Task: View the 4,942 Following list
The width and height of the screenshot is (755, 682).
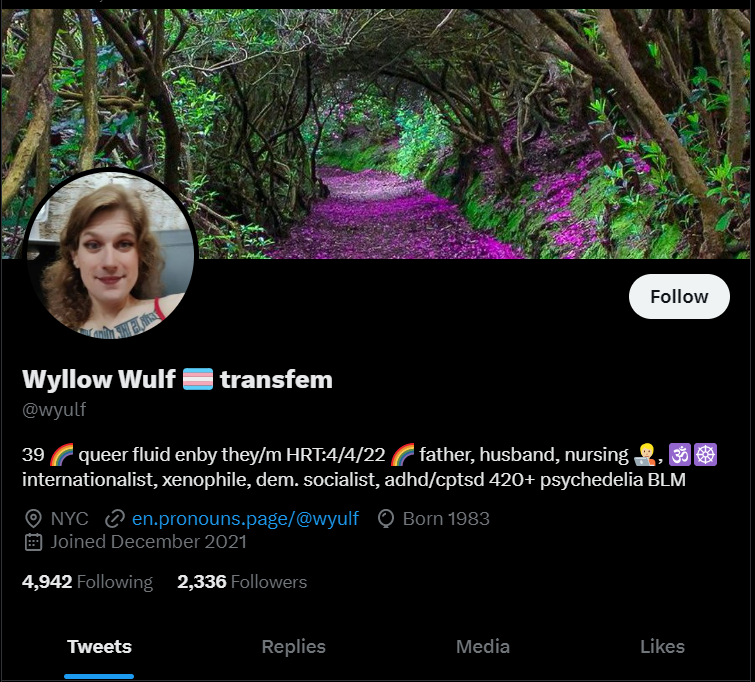Action: point(87,582)
